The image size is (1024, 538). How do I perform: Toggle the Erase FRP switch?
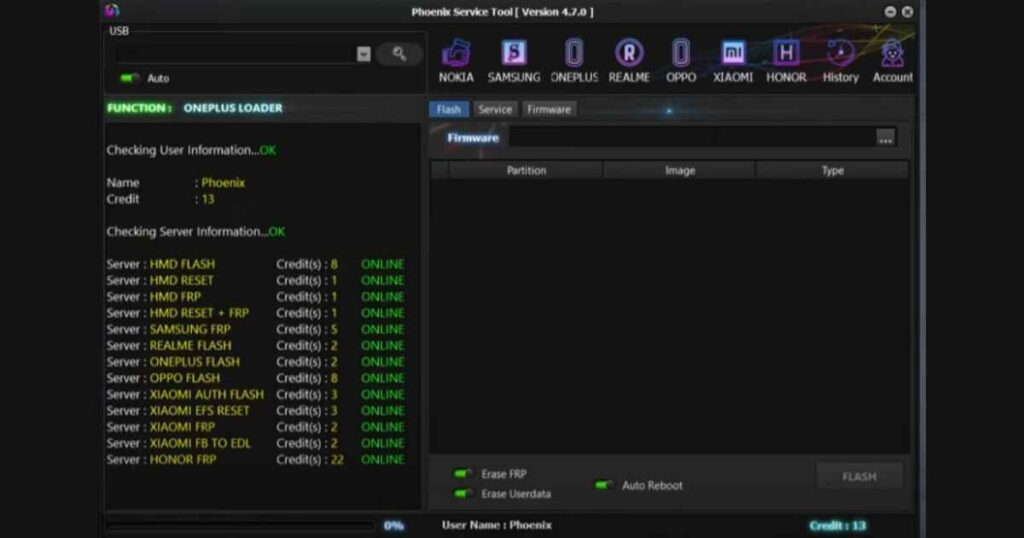(x=463, y=473)
